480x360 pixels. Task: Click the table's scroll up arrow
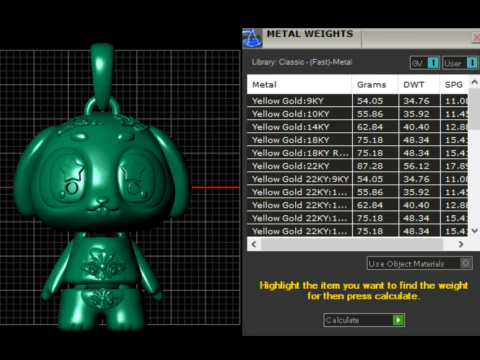click(474, 82)
